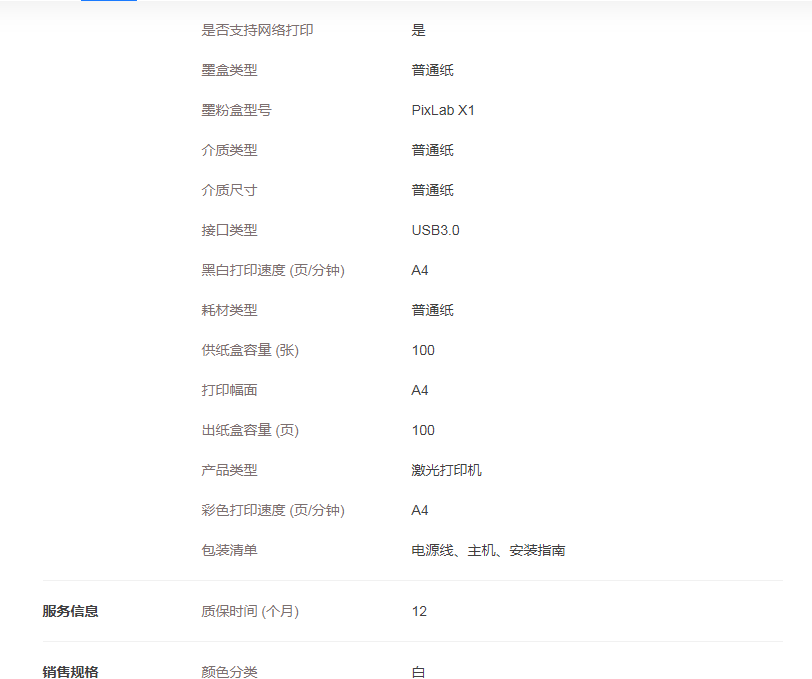This screenshot has height=679, width=812.
Task: Select the 是 value for network printing
Action: tap(418, 30)
